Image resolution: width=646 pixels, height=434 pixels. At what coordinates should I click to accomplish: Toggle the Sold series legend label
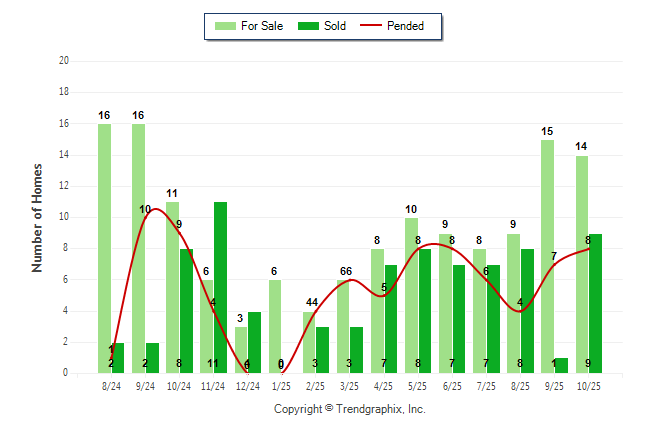coord(335,26)
